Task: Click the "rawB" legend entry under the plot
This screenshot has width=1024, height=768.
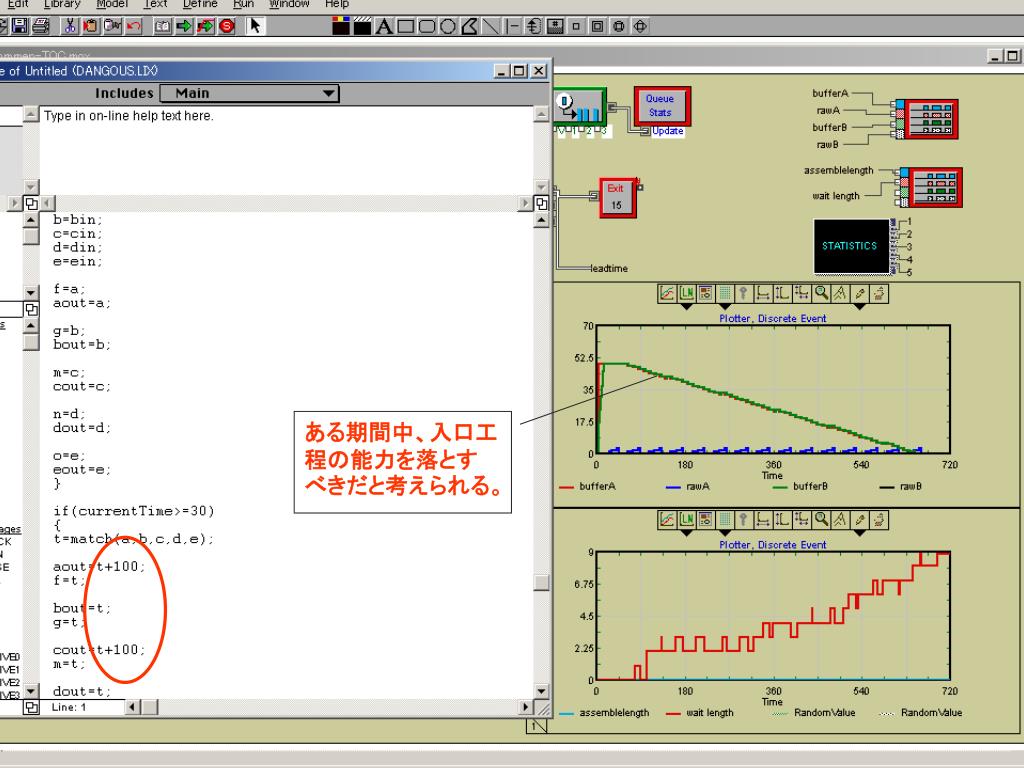Action: pos(901,487)
